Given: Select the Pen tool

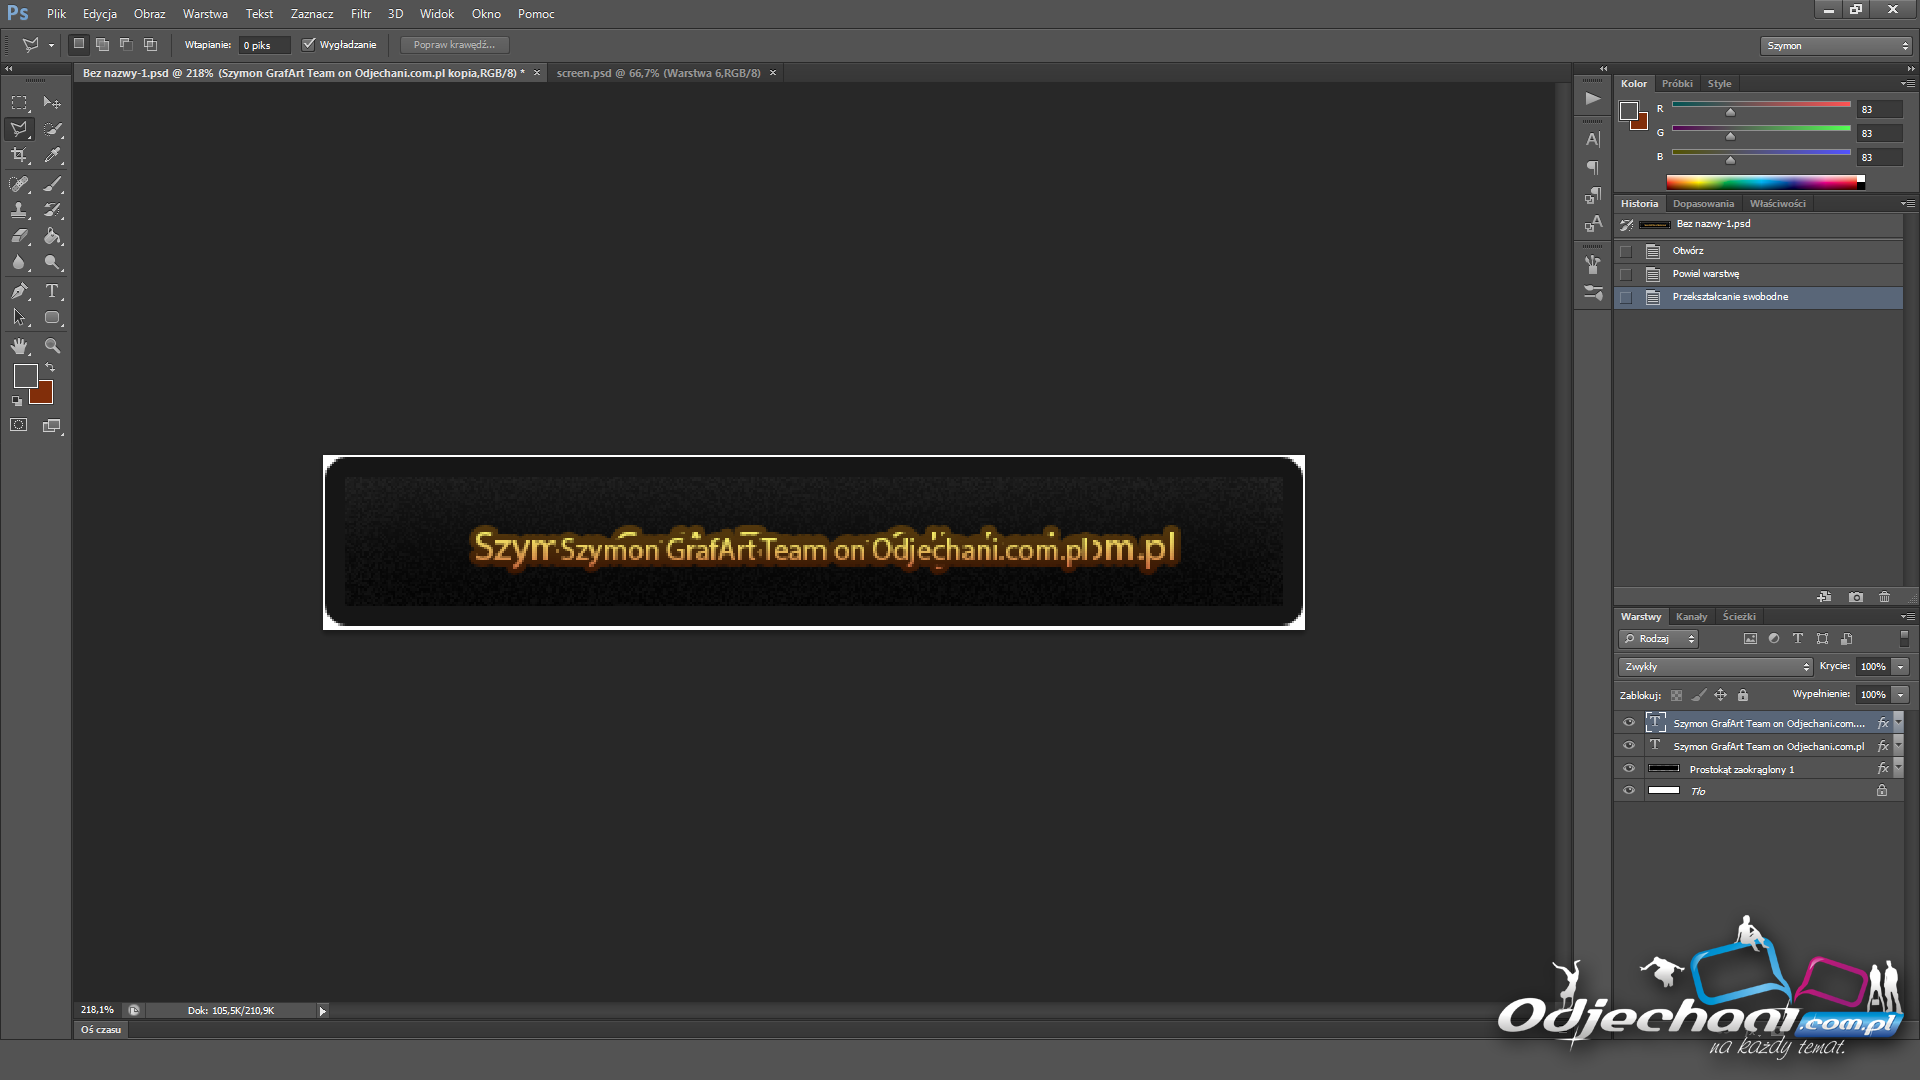Looking at the screenshot, I should point(19,291).
